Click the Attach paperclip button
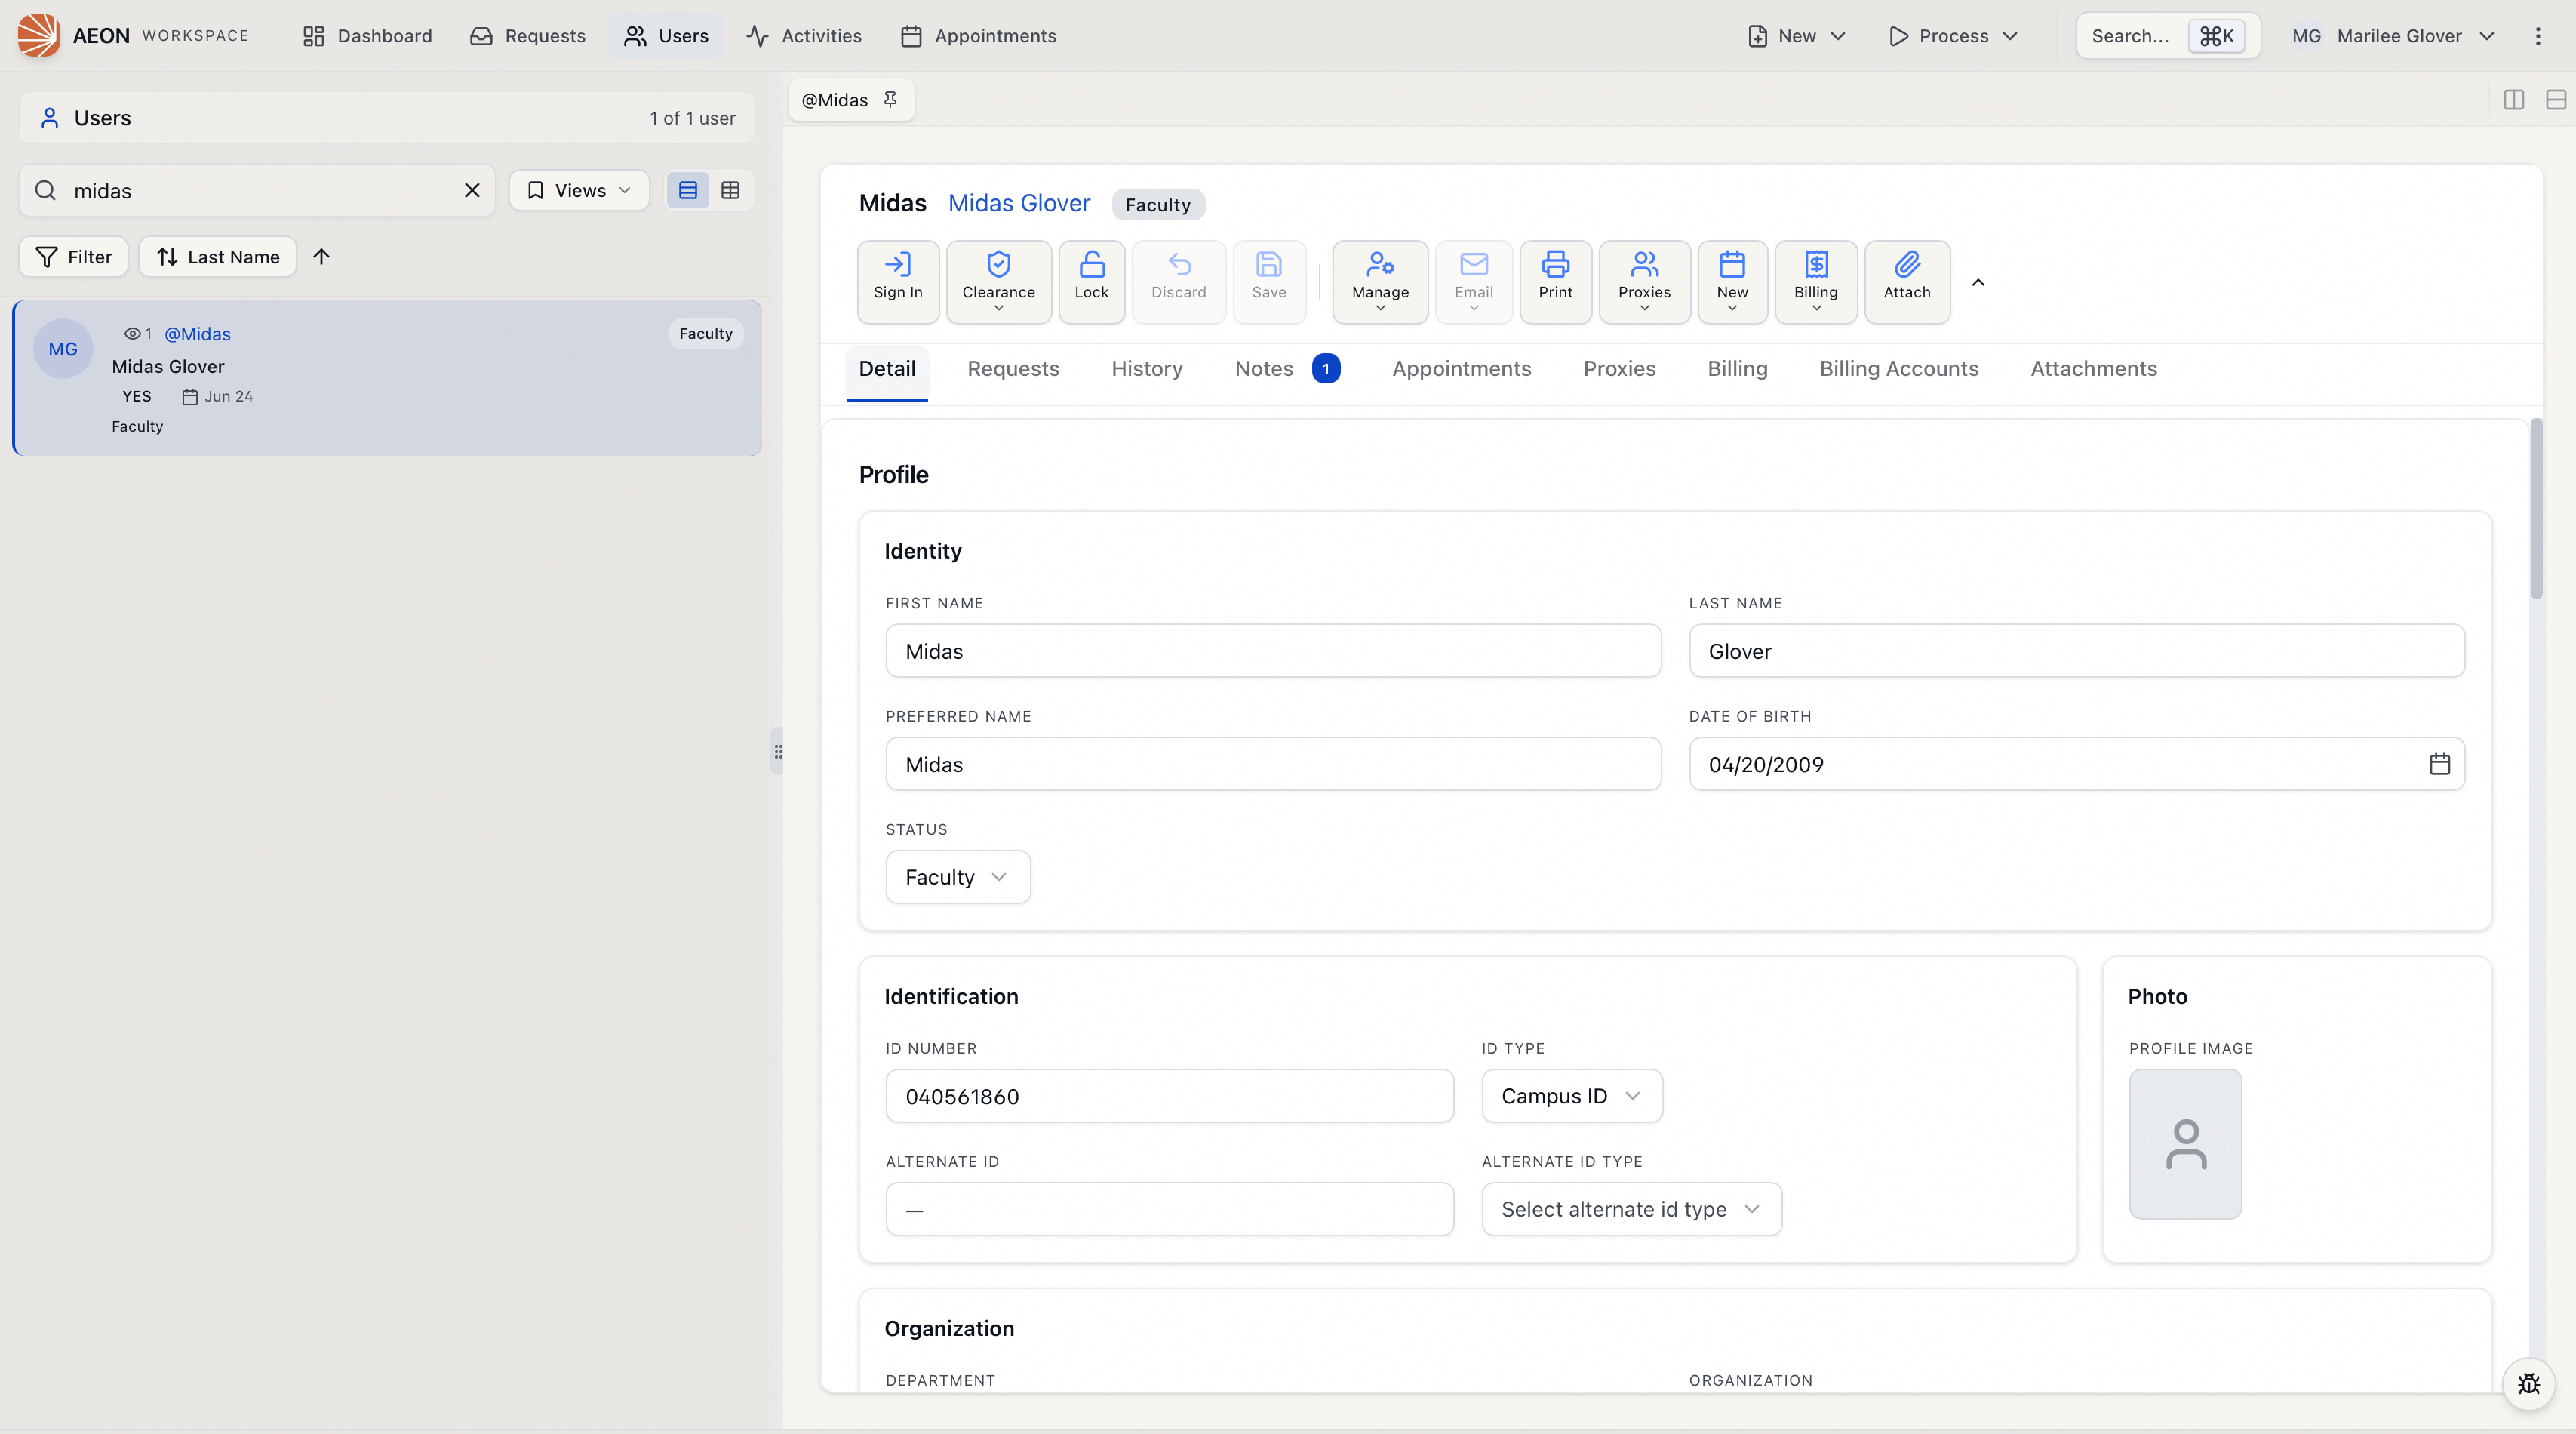This screenshot has height=1434, width=2576. [1907, 281]
